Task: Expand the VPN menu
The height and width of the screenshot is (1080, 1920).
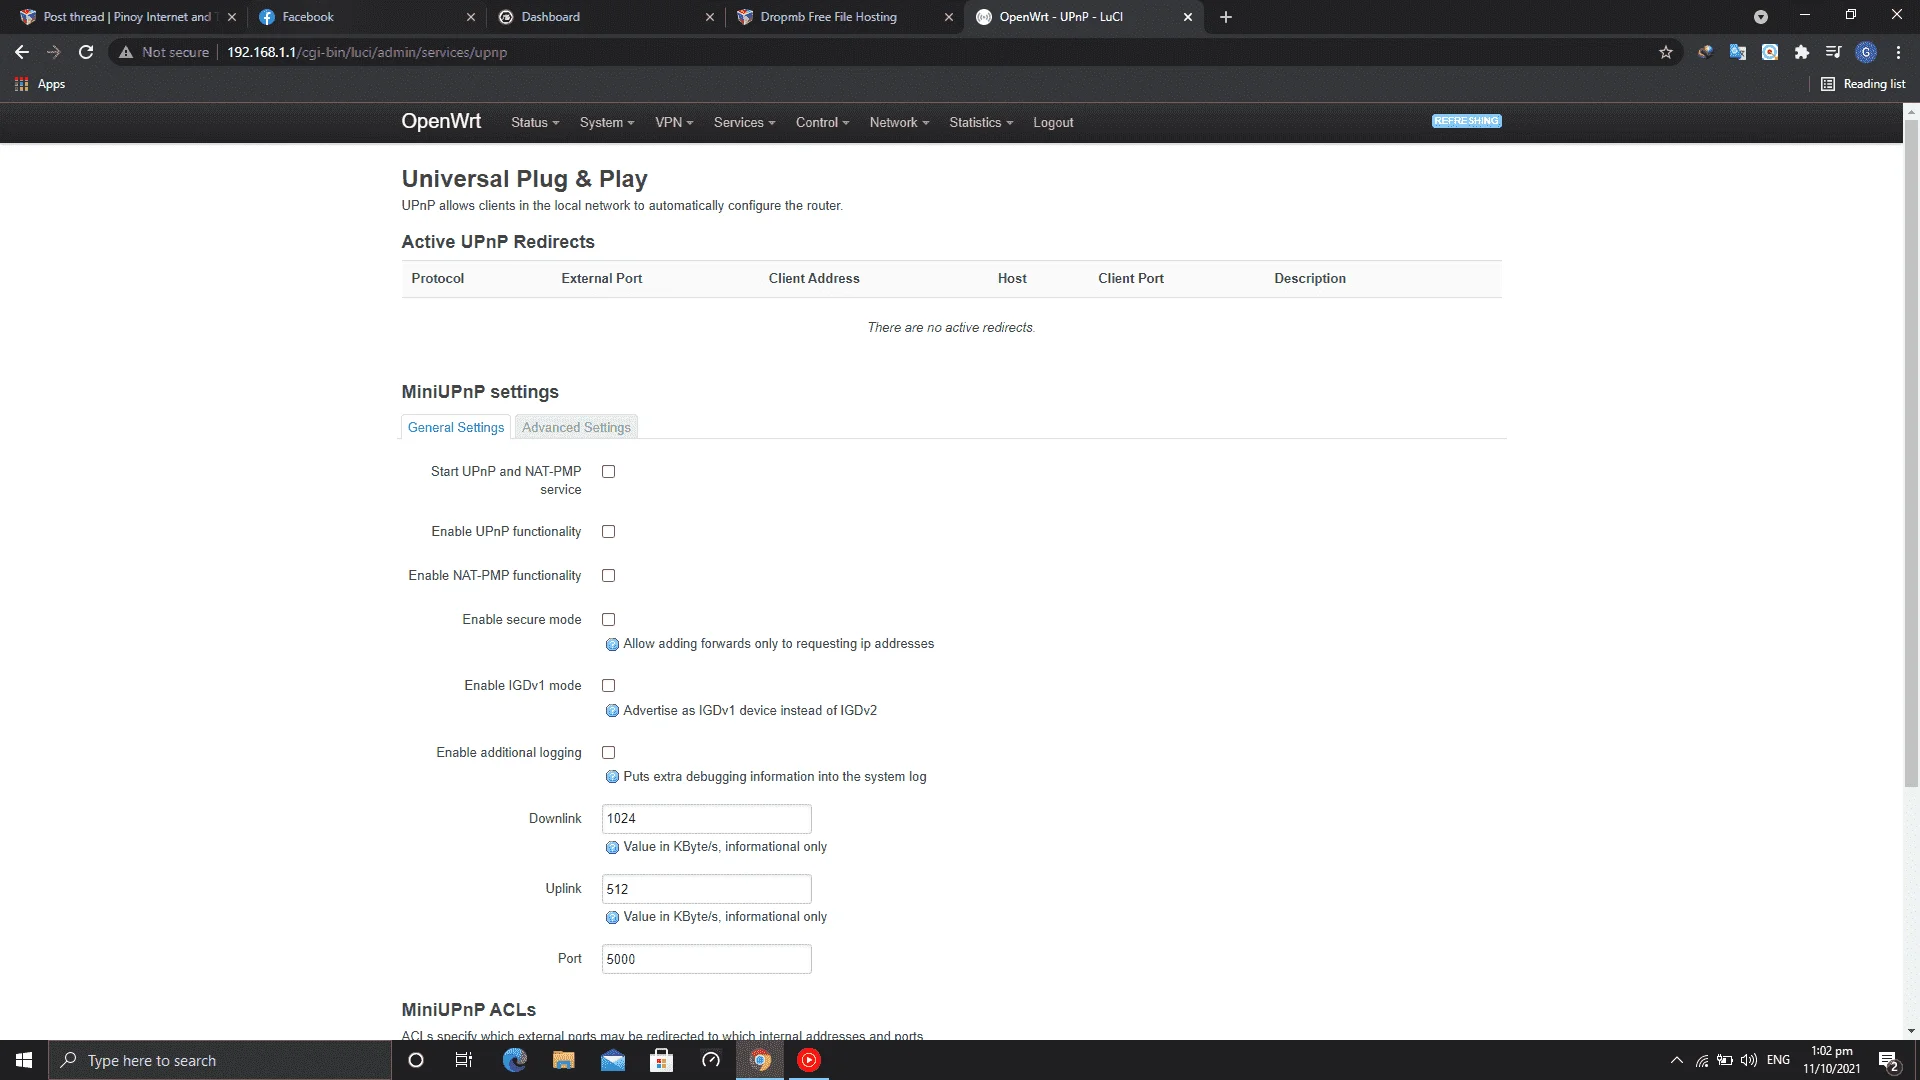Action: [x=674, y=122]
